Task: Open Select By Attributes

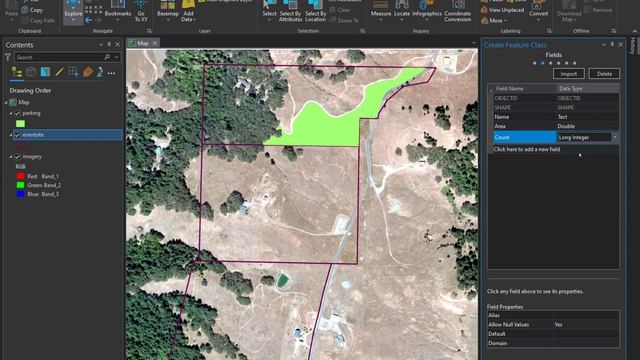Action: pos(290,11)
